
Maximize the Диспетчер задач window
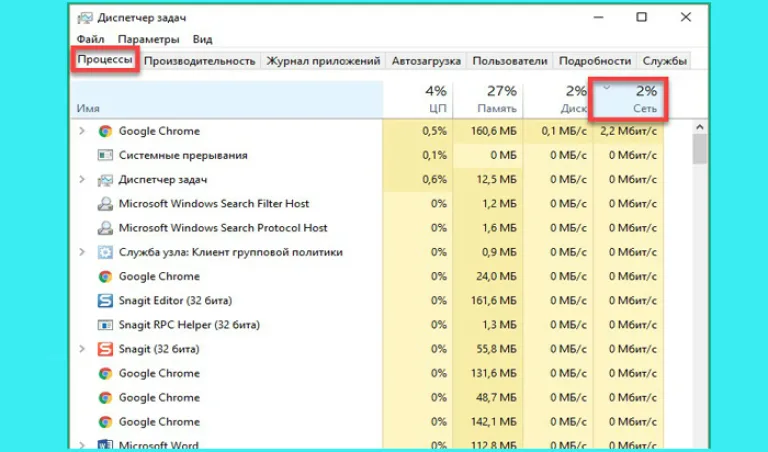pos(641,17)
